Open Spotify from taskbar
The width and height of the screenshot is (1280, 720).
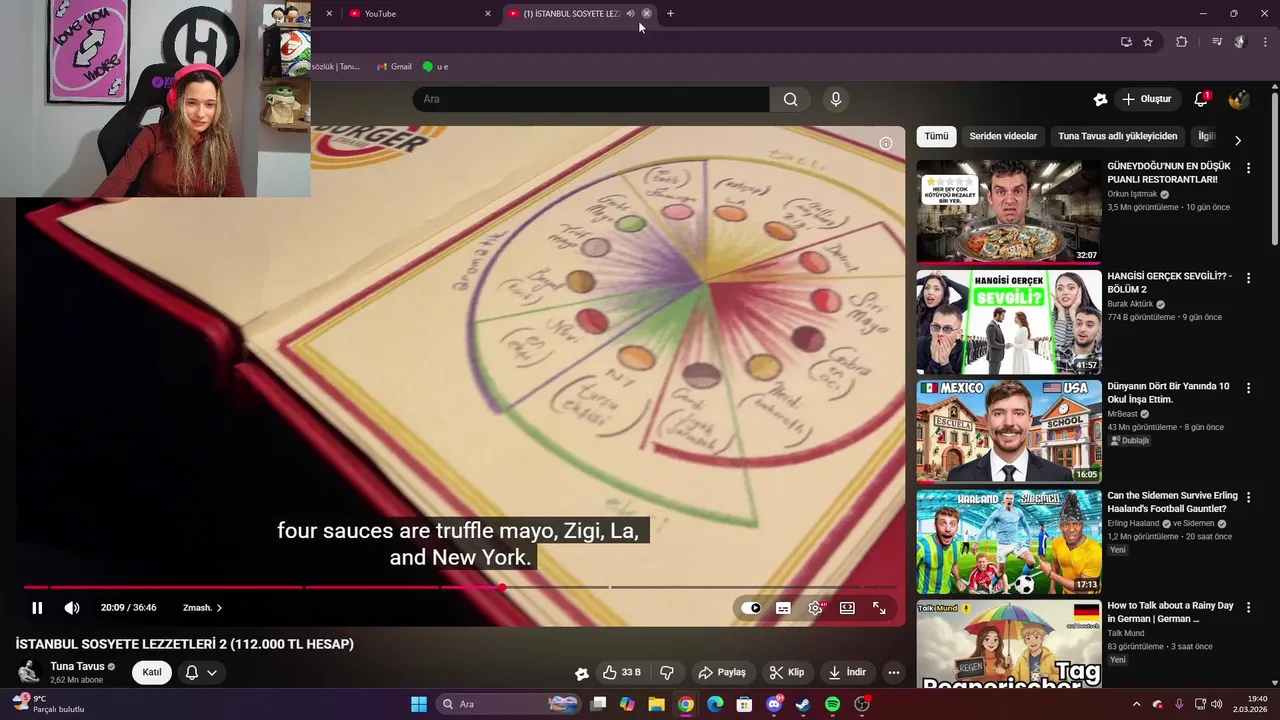833,704
